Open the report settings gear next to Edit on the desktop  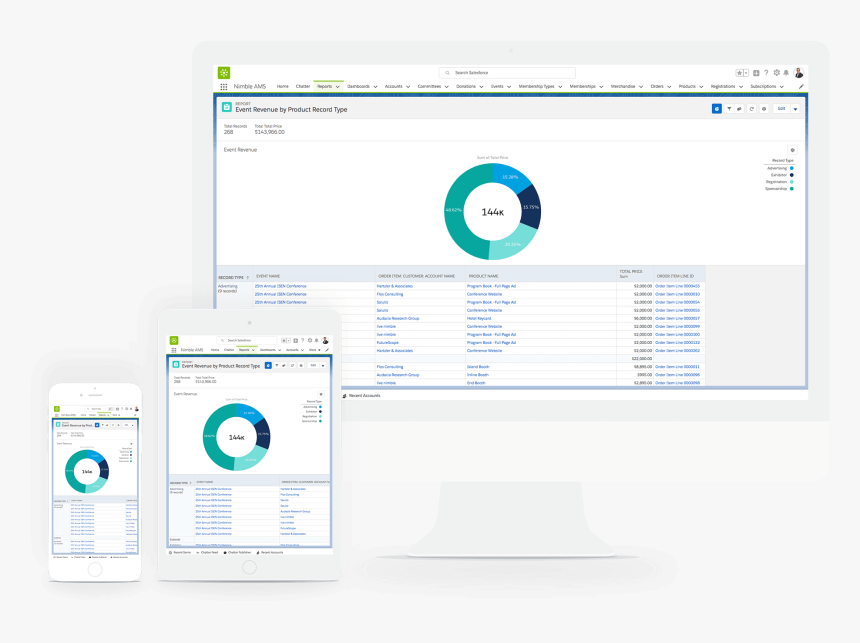point(763,109)
